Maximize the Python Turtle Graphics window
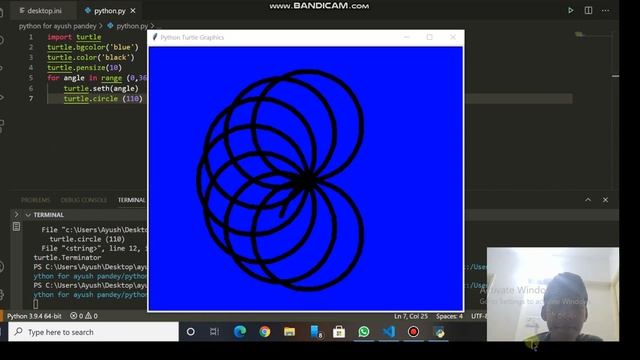640x360 pixels. (x=429, y=37)
